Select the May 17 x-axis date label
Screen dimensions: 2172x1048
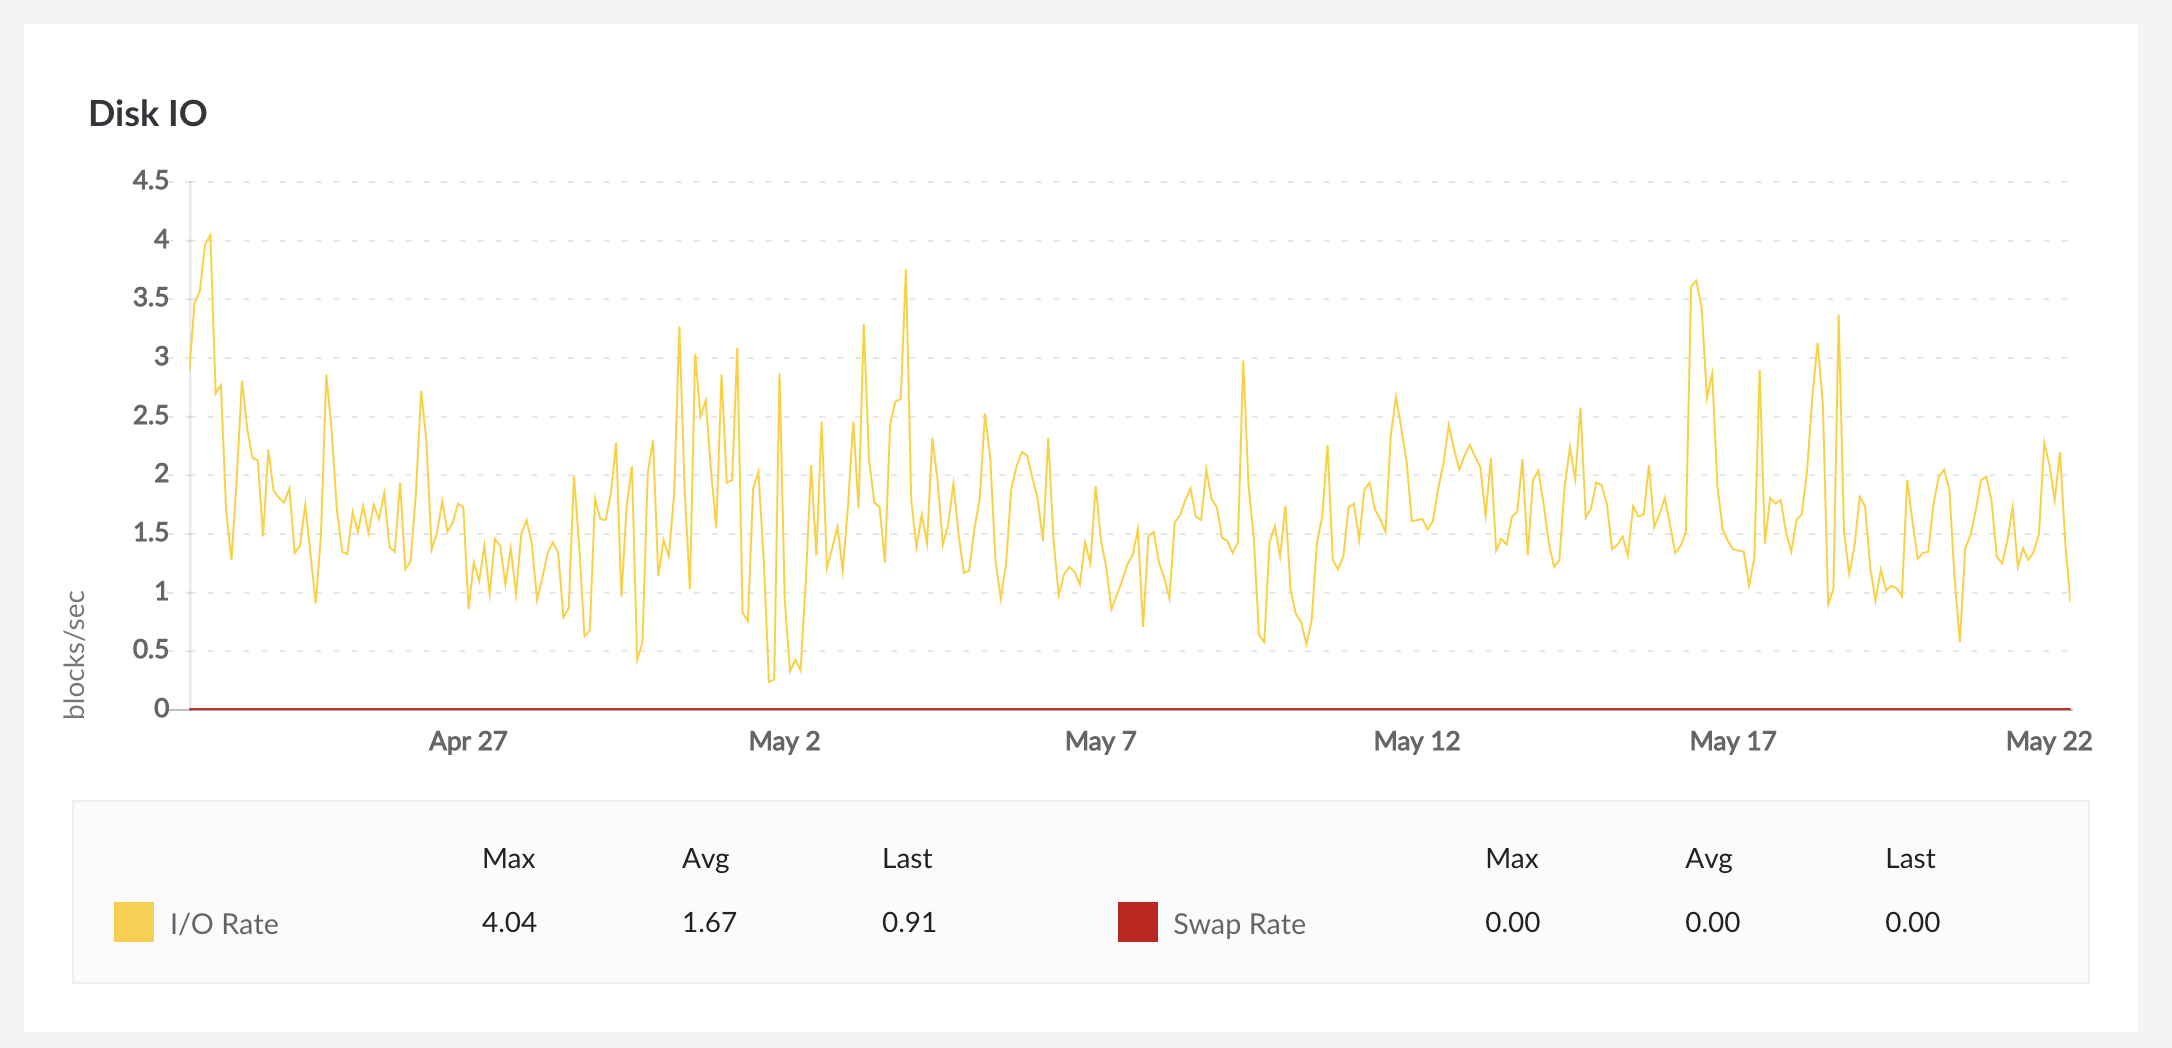(x=1732, y=741)
